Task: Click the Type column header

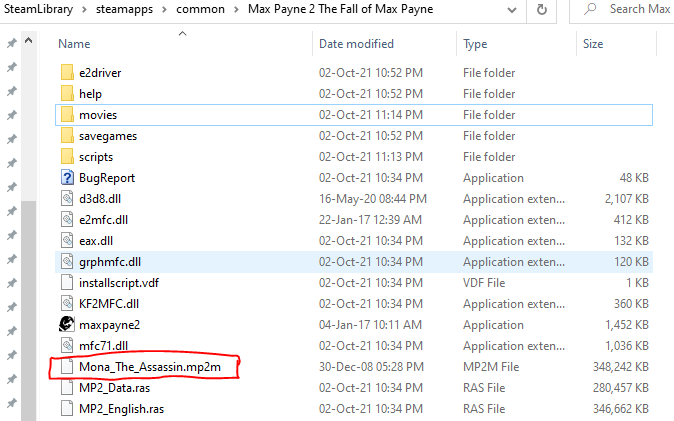Action: point(475,44)
